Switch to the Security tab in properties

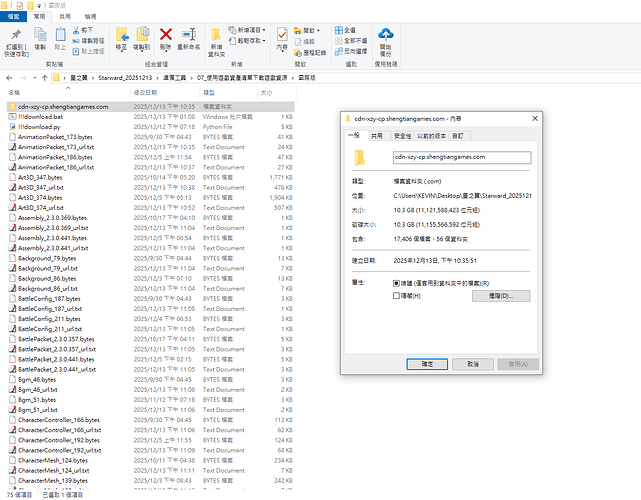click(x=402, y=135)
